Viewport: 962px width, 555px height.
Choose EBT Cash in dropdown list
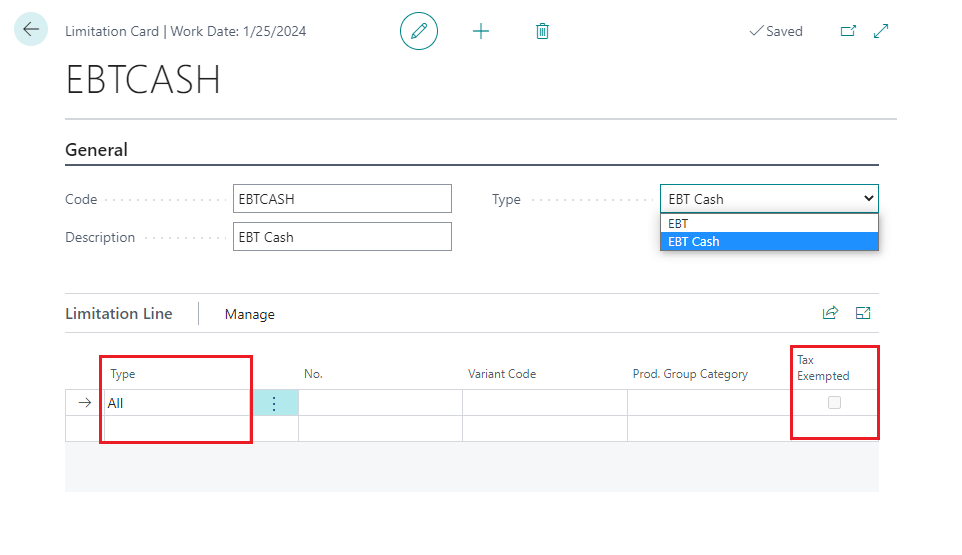click(768, 241)
